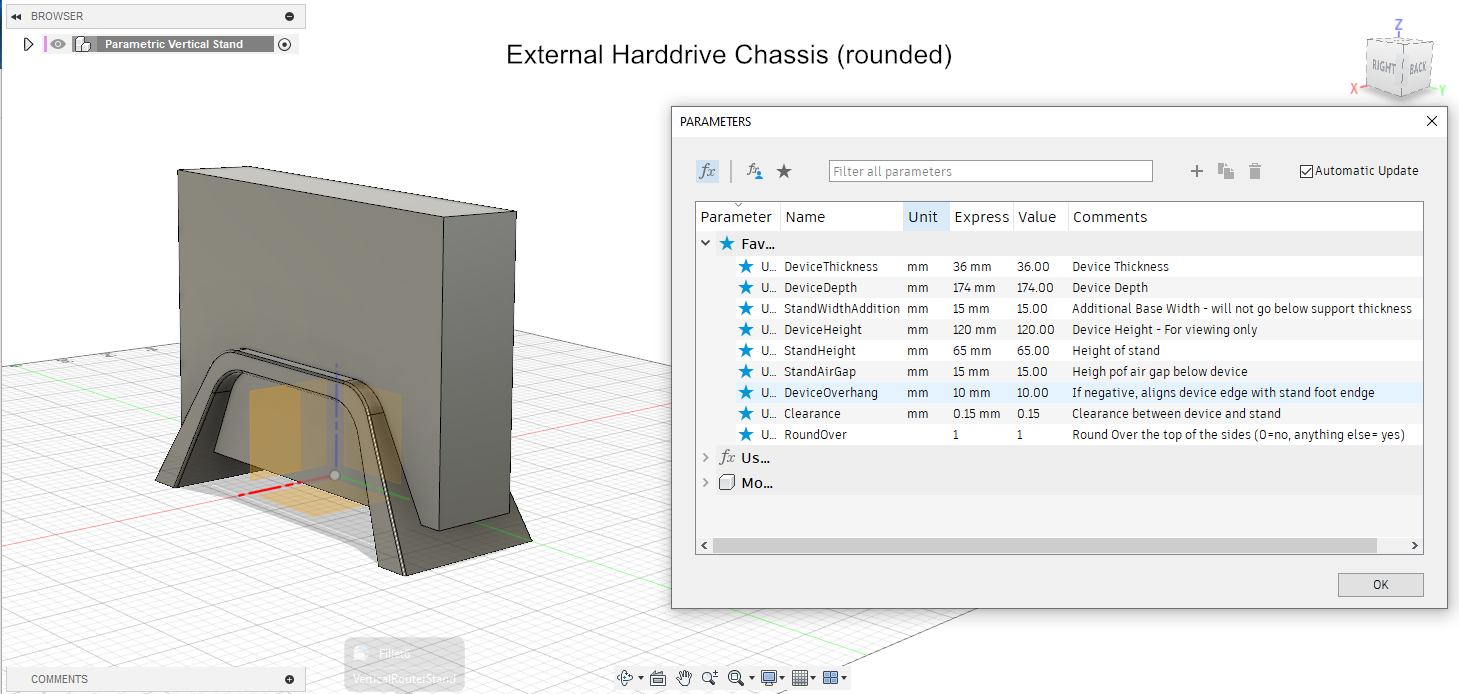Open the Fit view tool
The image size is (1459, 694).
[x=737, y=677]
